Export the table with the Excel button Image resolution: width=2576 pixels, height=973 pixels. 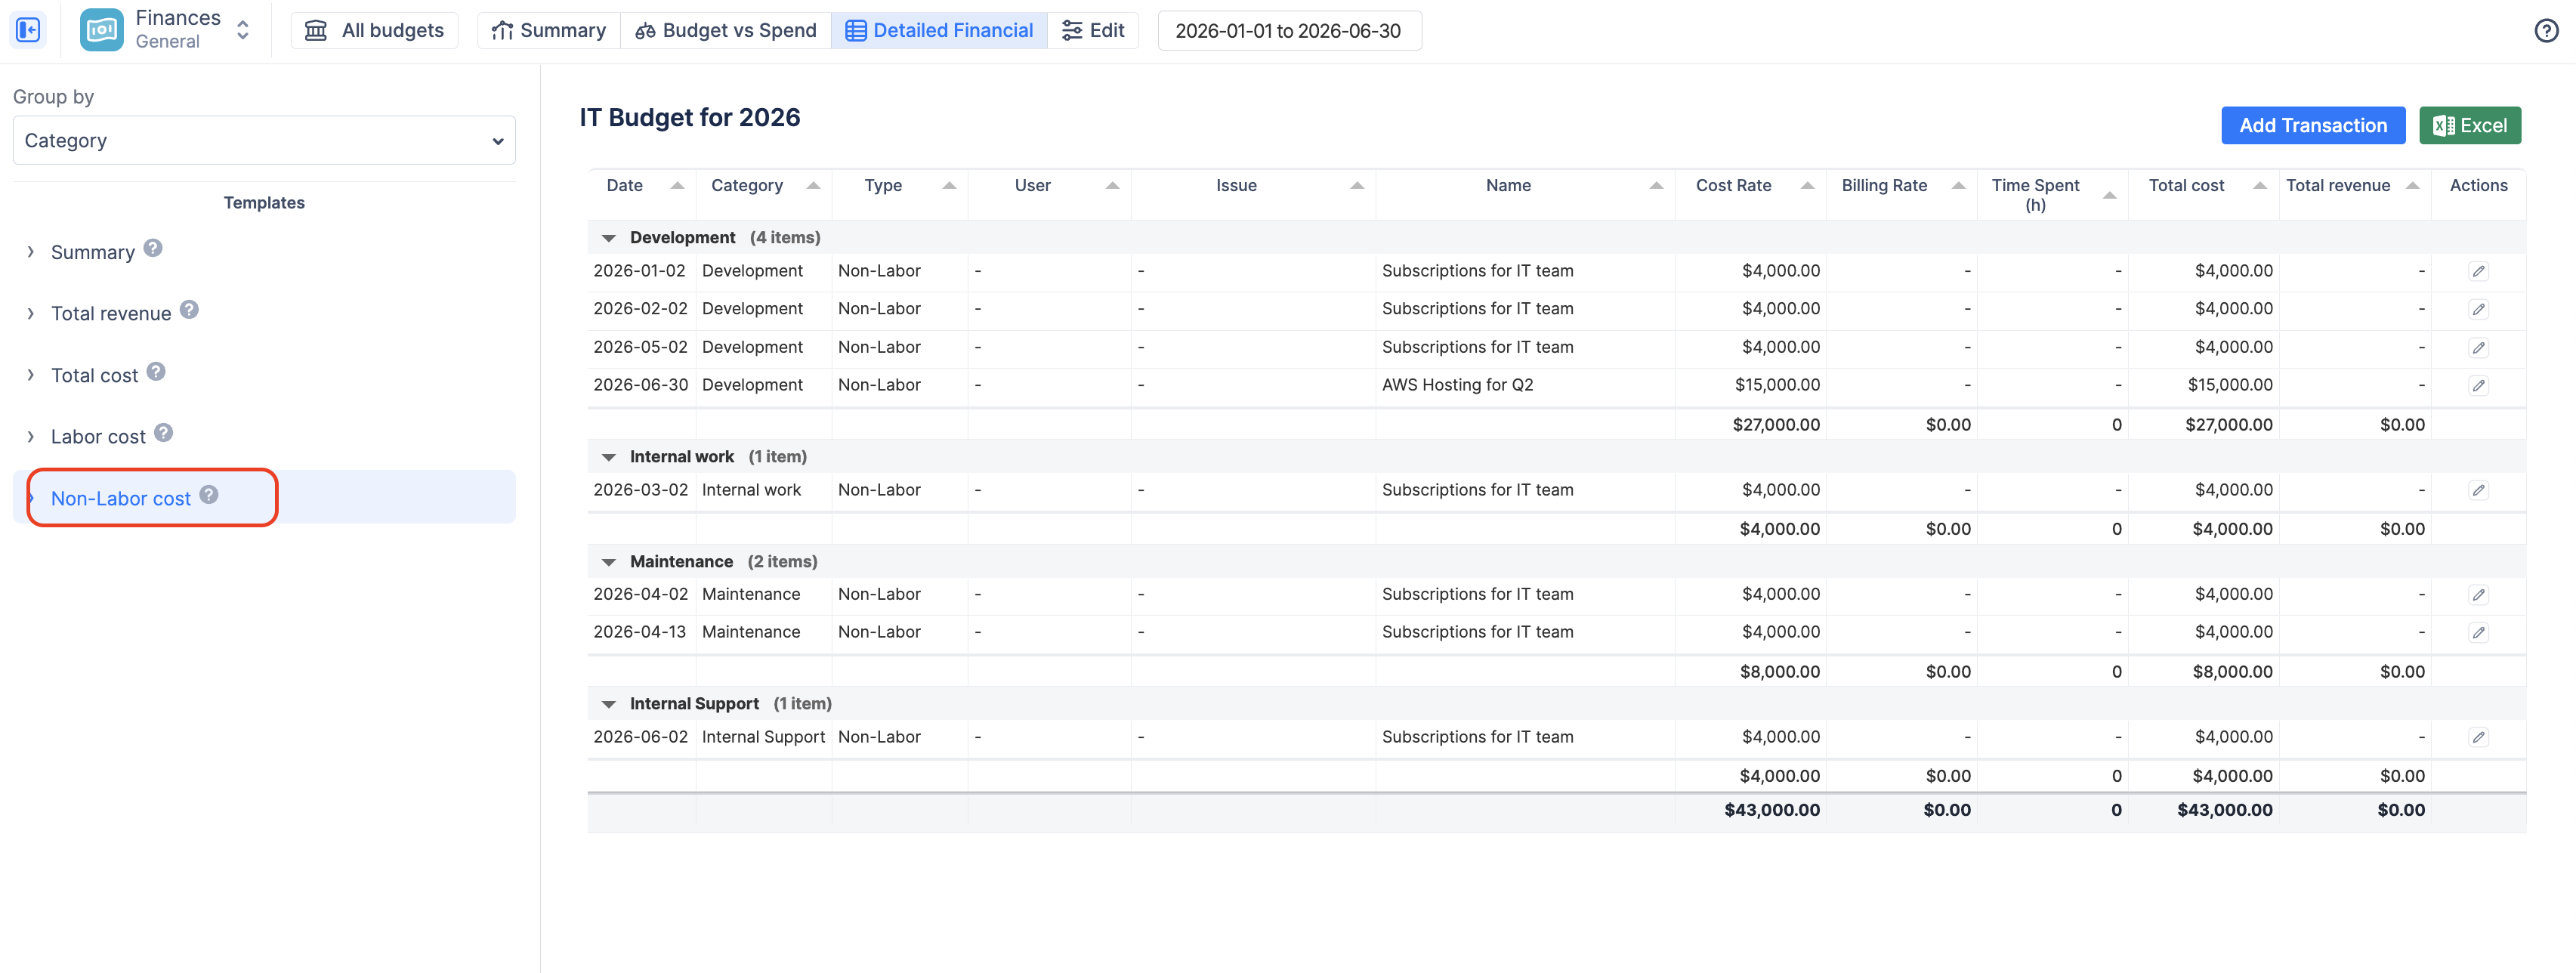pos(2470,125)
